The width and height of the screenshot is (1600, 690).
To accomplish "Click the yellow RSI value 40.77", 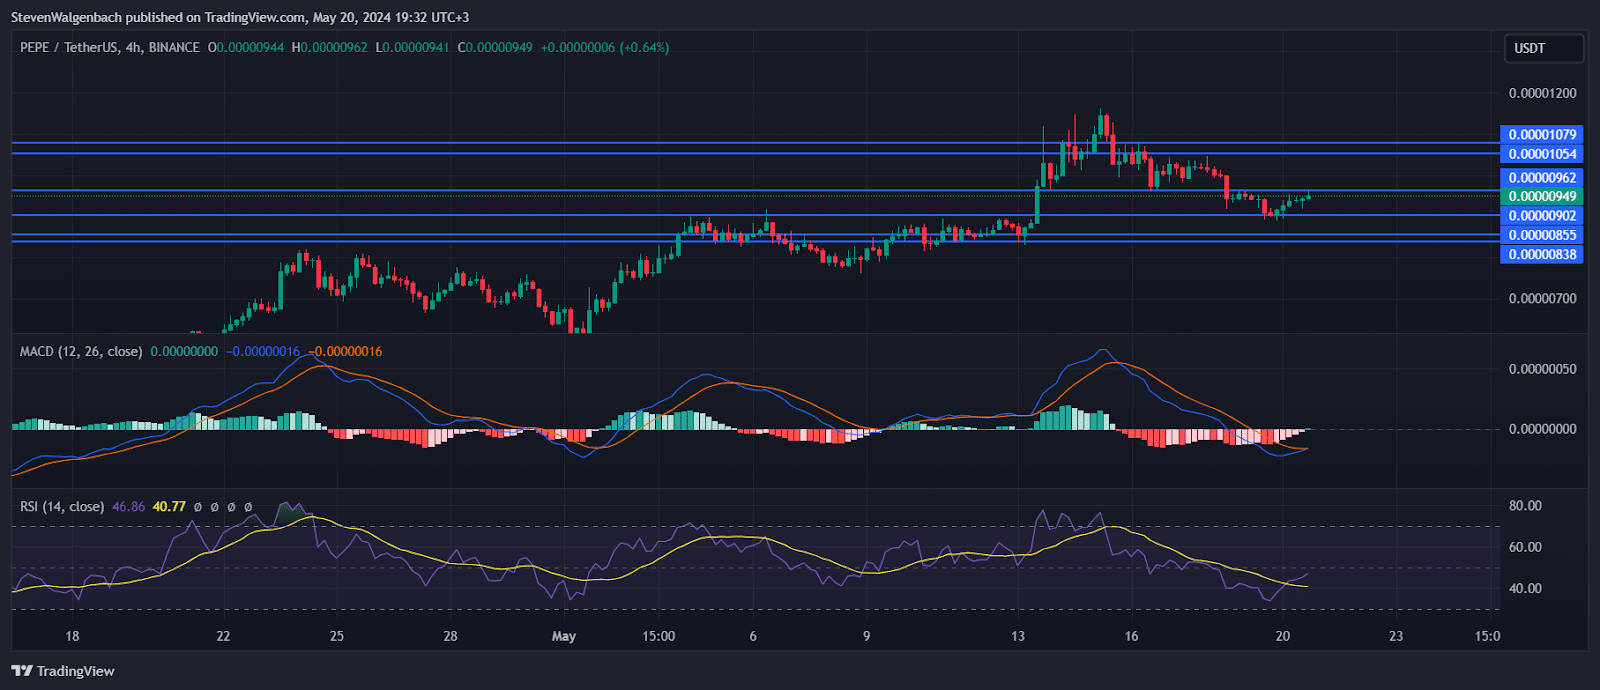I will [x=169, y=507].
